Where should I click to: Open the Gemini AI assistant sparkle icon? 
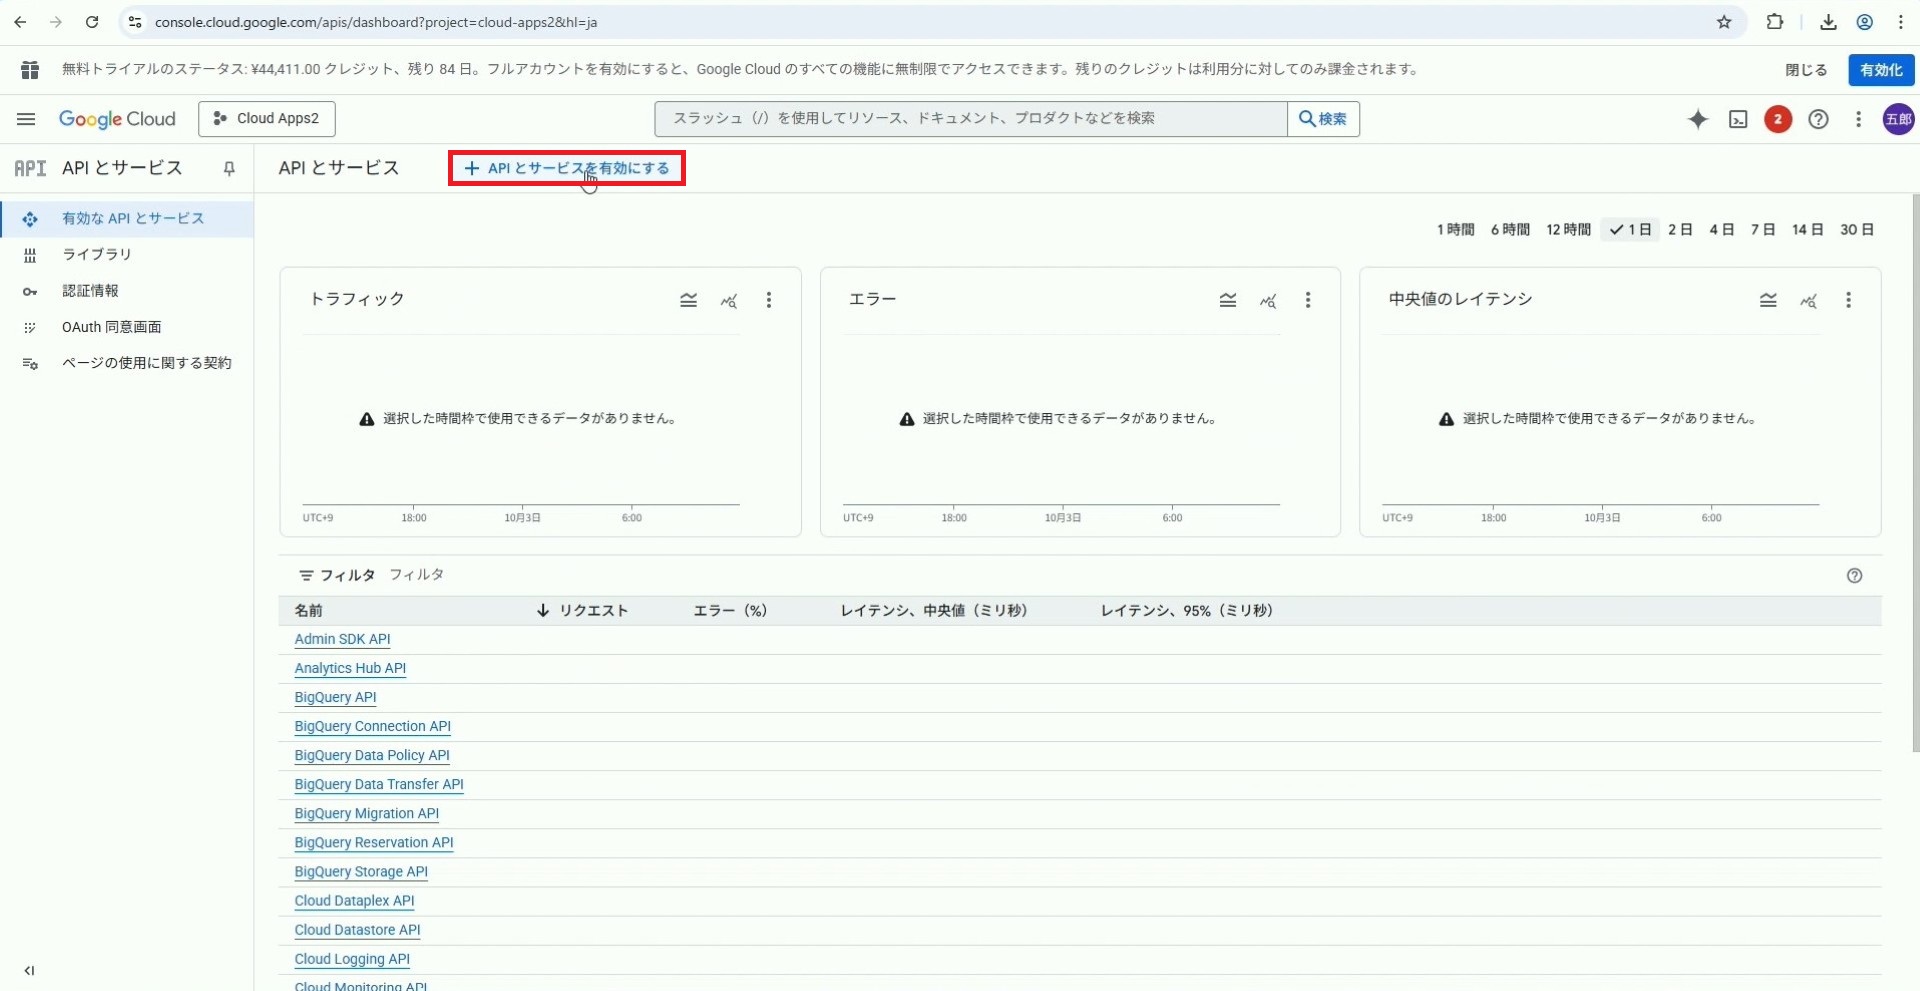1697,119
